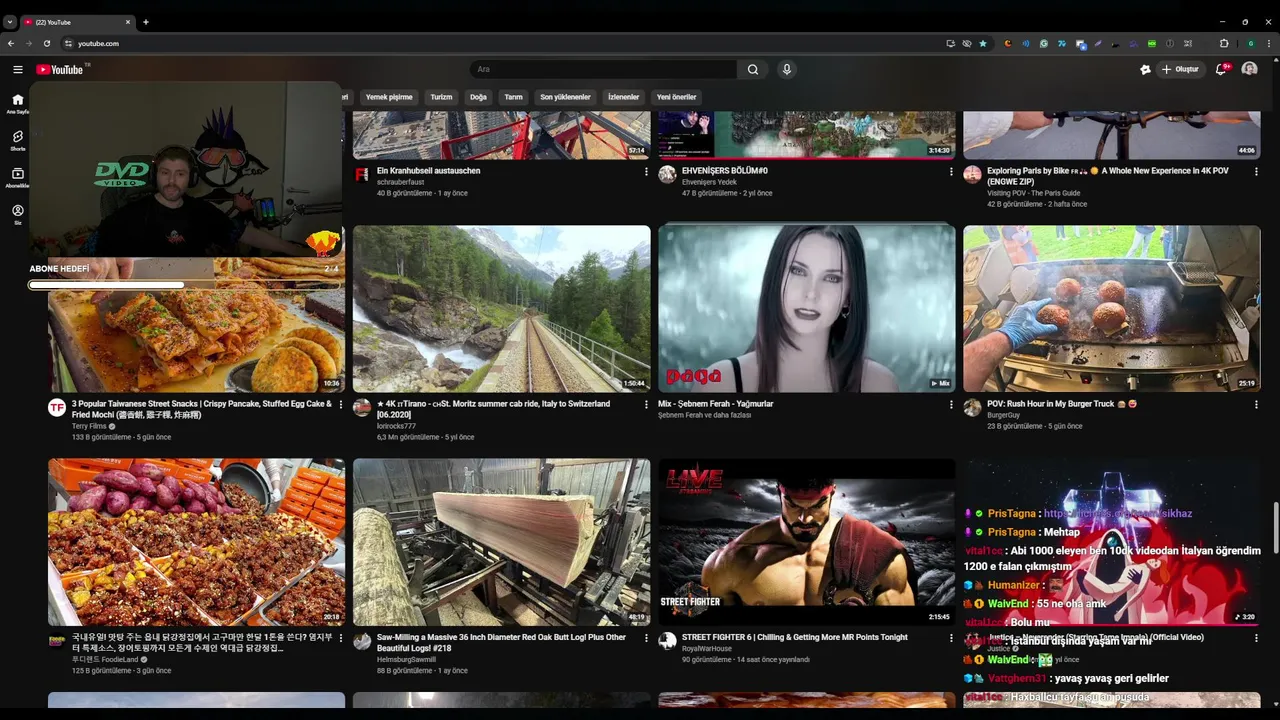The height and width of the screenshot is (720, 1280).
Task: Open video title STREET FIGHTER 6 Chilling
Action: click(795, 637)
